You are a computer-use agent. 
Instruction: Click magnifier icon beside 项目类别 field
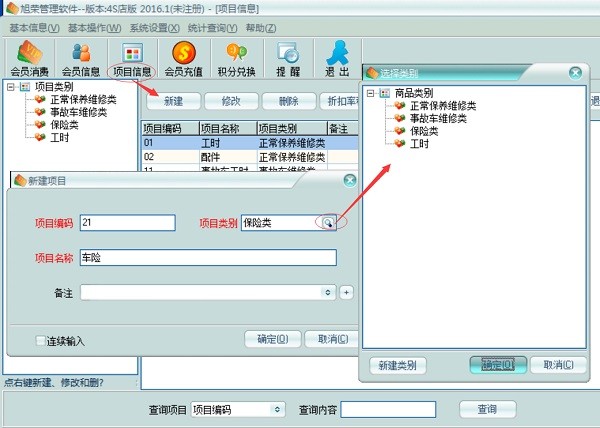coord(327,223)
